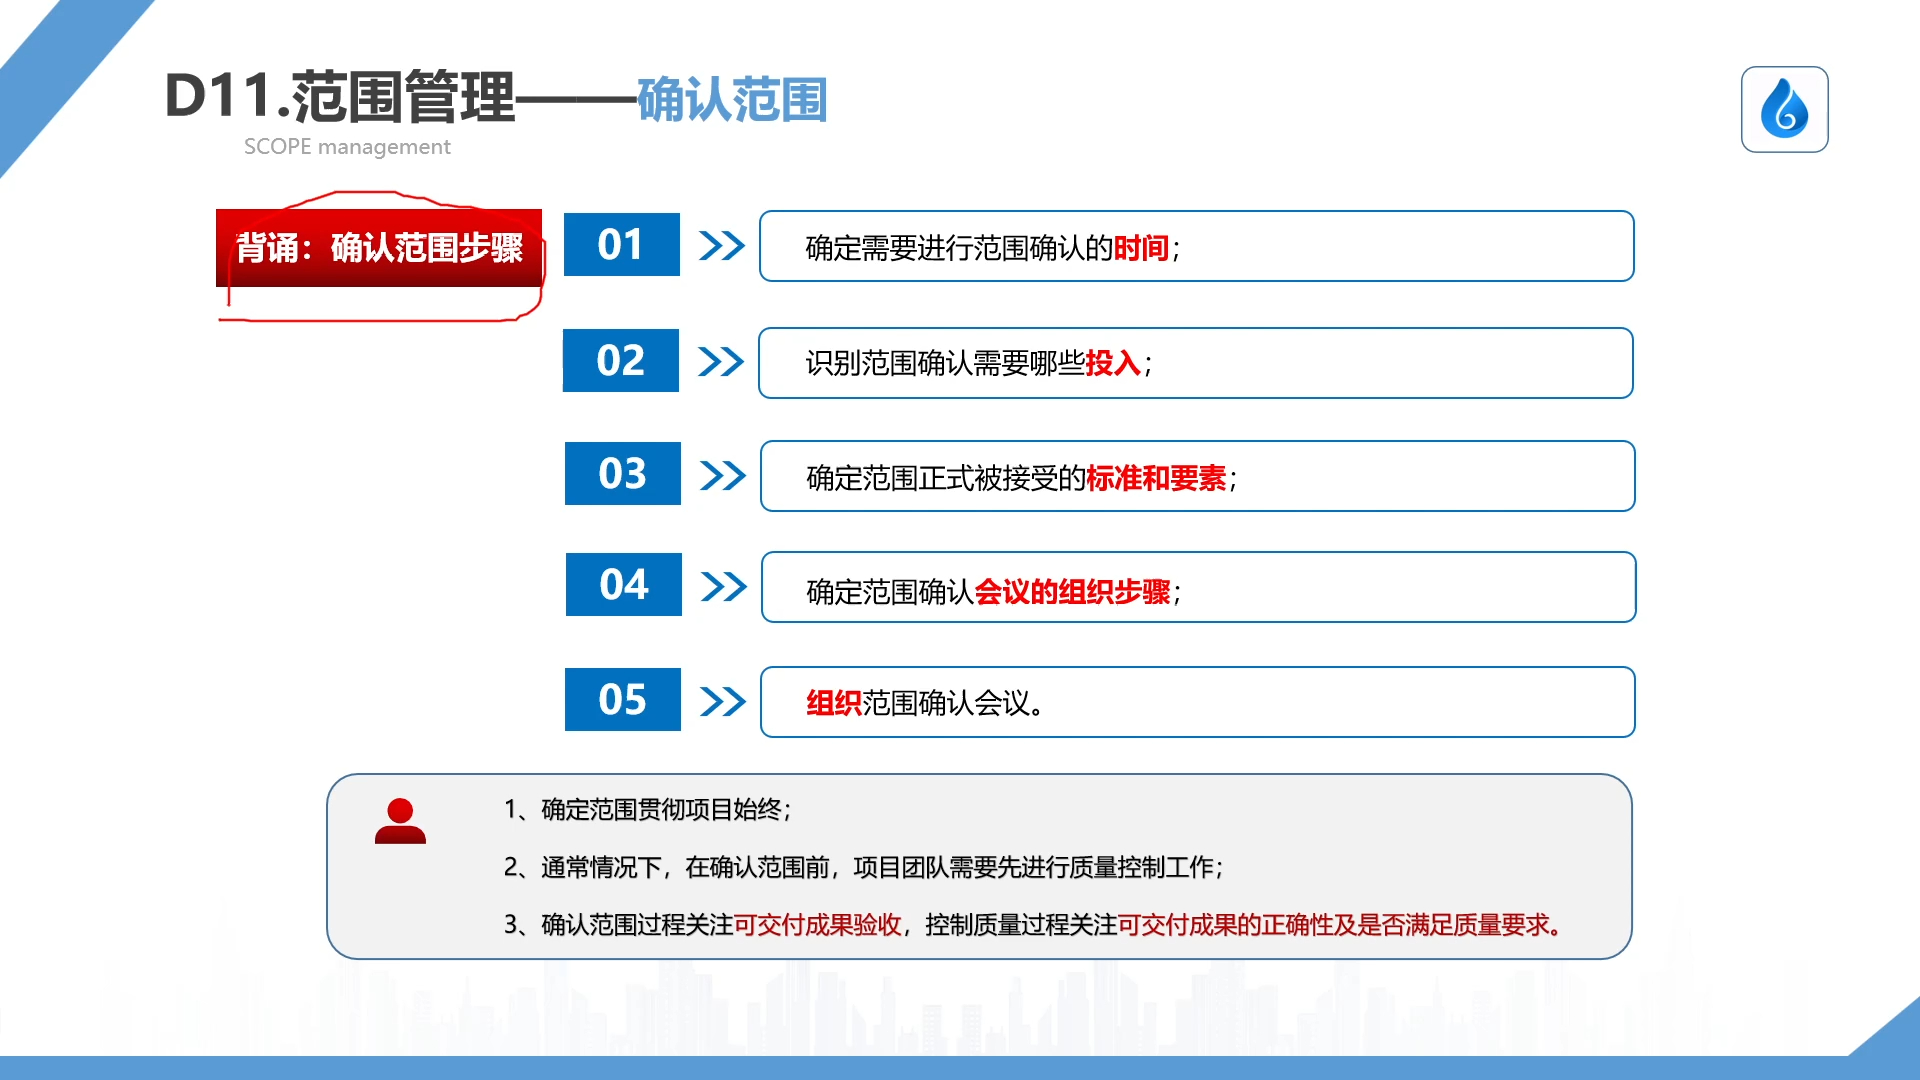This screenshot has width=1920, height=1080.
Task: Click the red 背诵：确认范围步骤 label
Action: (379, 248)
